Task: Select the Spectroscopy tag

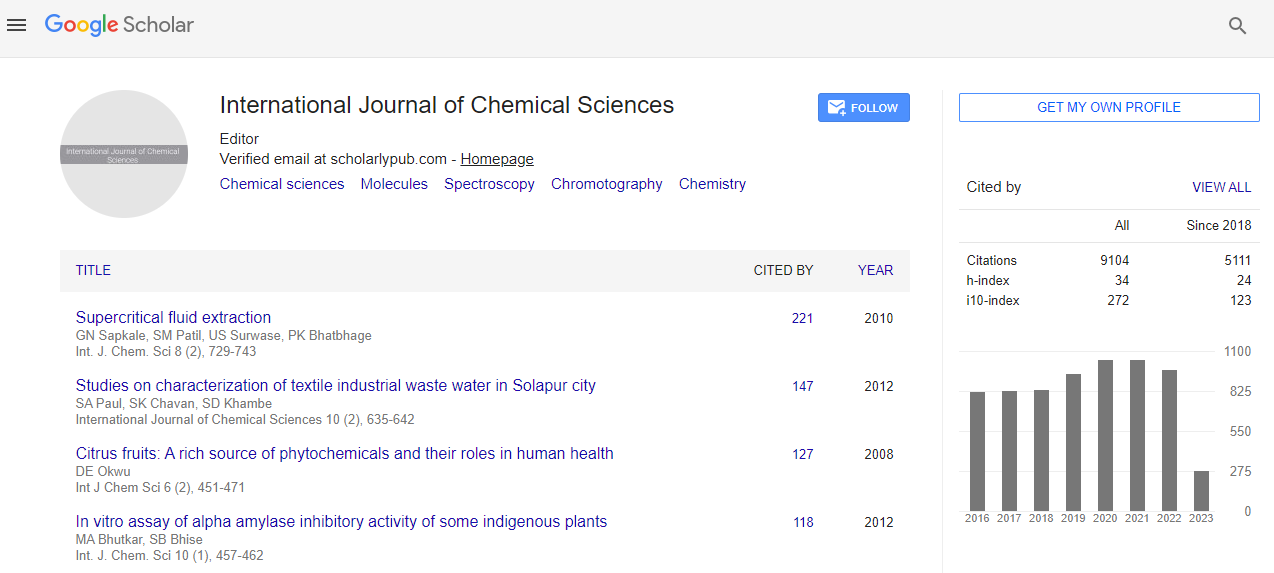Action: 489,184
